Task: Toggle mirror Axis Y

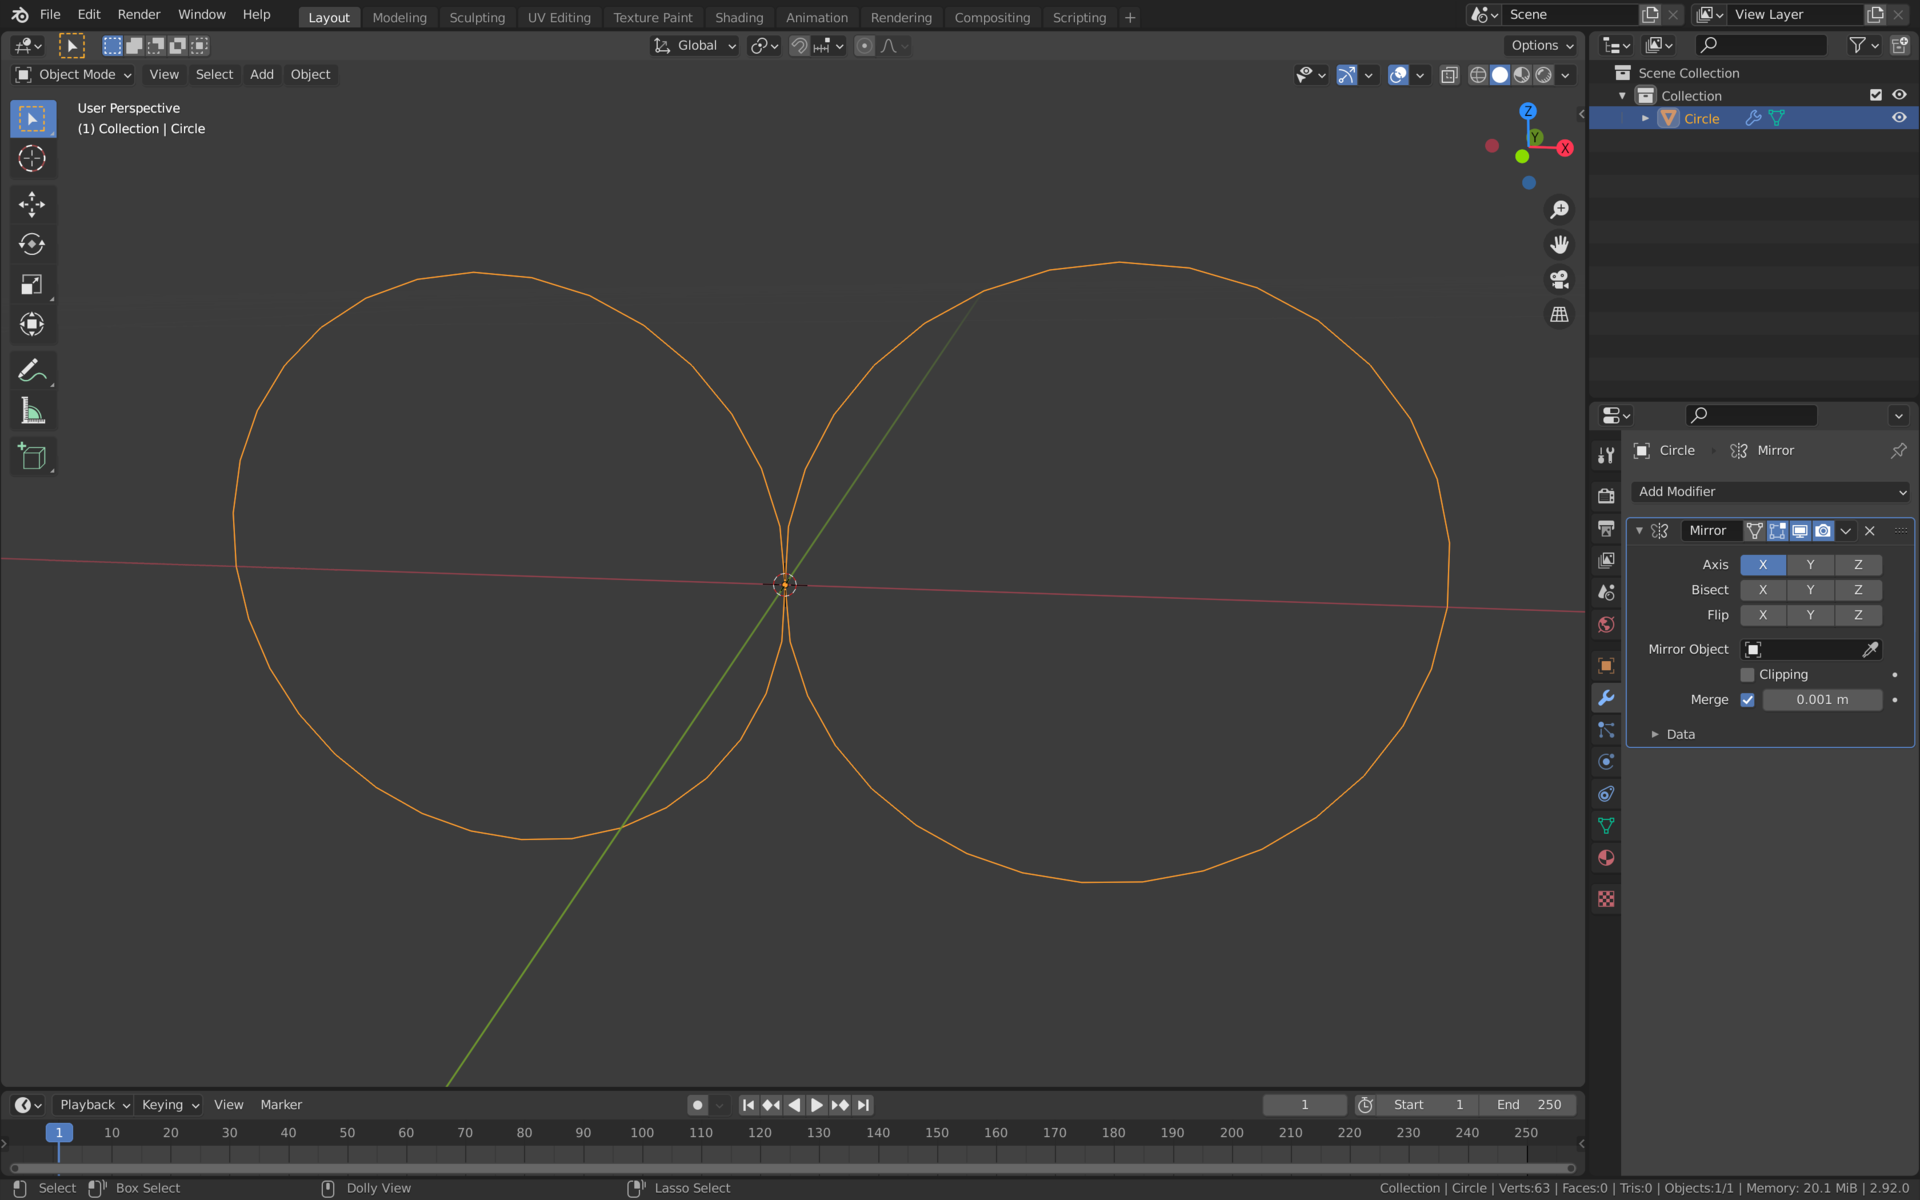Action: (1810, 565)
